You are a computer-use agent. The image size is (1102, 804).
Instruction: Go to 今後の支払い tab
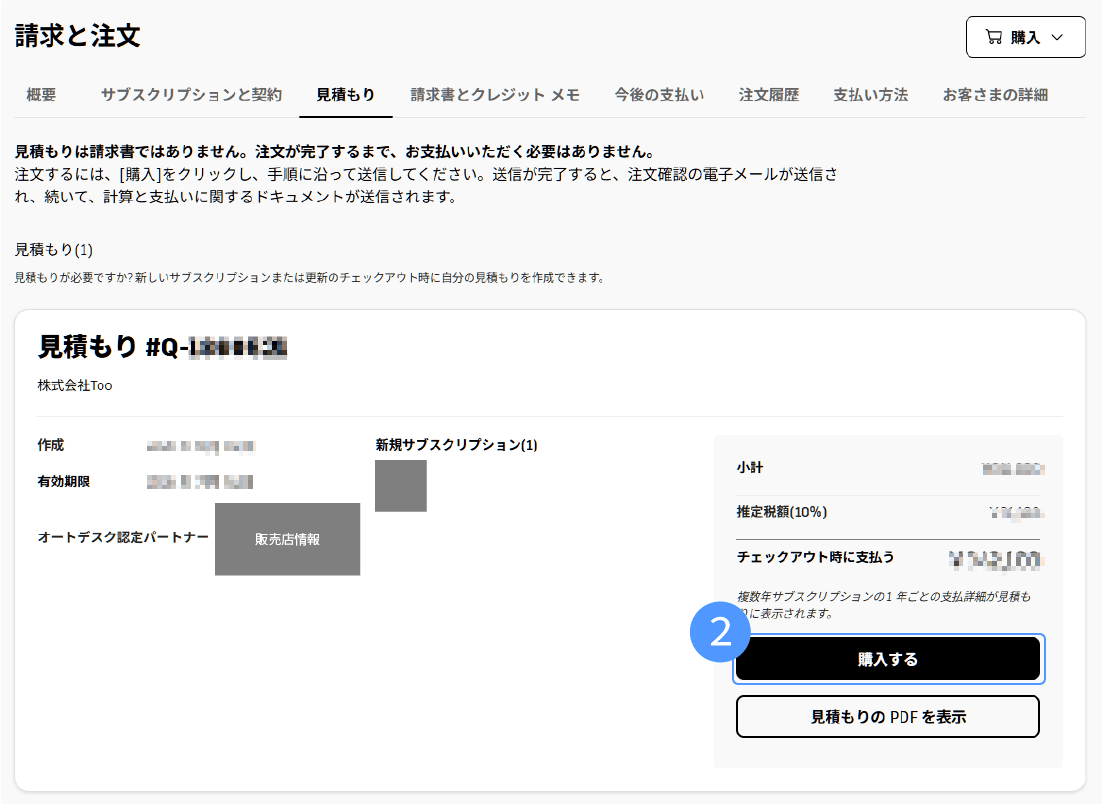click(659, 95)
